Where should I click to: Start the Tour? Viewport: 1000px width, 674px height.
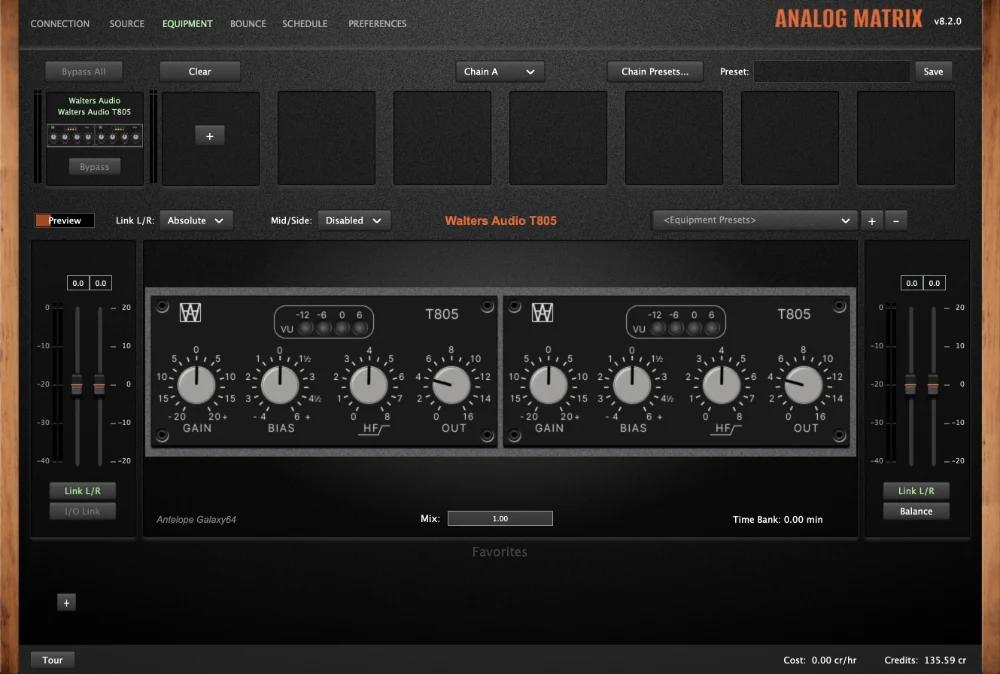tap(52, 660)
